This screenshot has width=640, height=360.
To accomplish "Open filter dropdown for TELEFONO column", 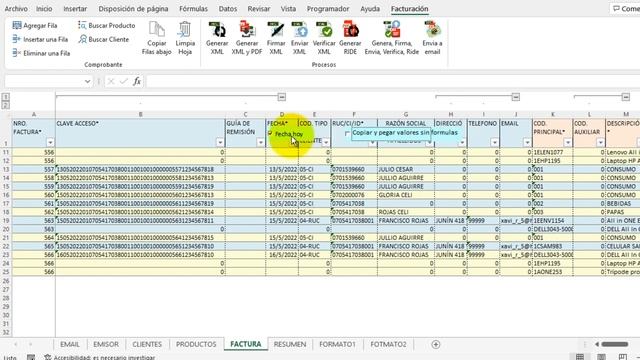I will (494, 142).
